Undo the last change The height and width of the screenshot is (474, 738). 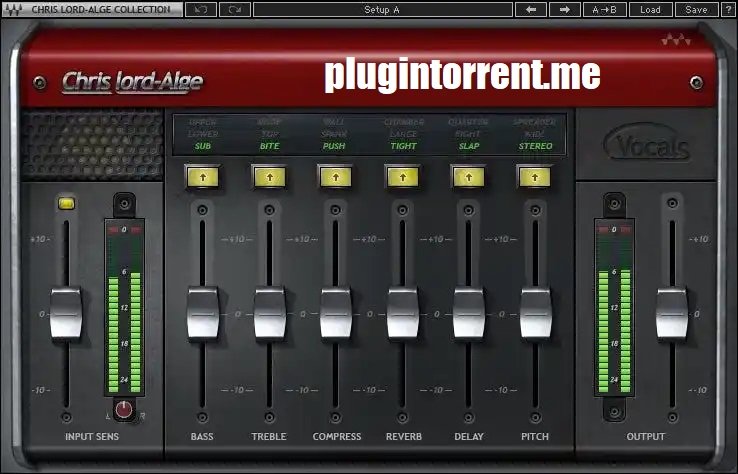[201, 9]
